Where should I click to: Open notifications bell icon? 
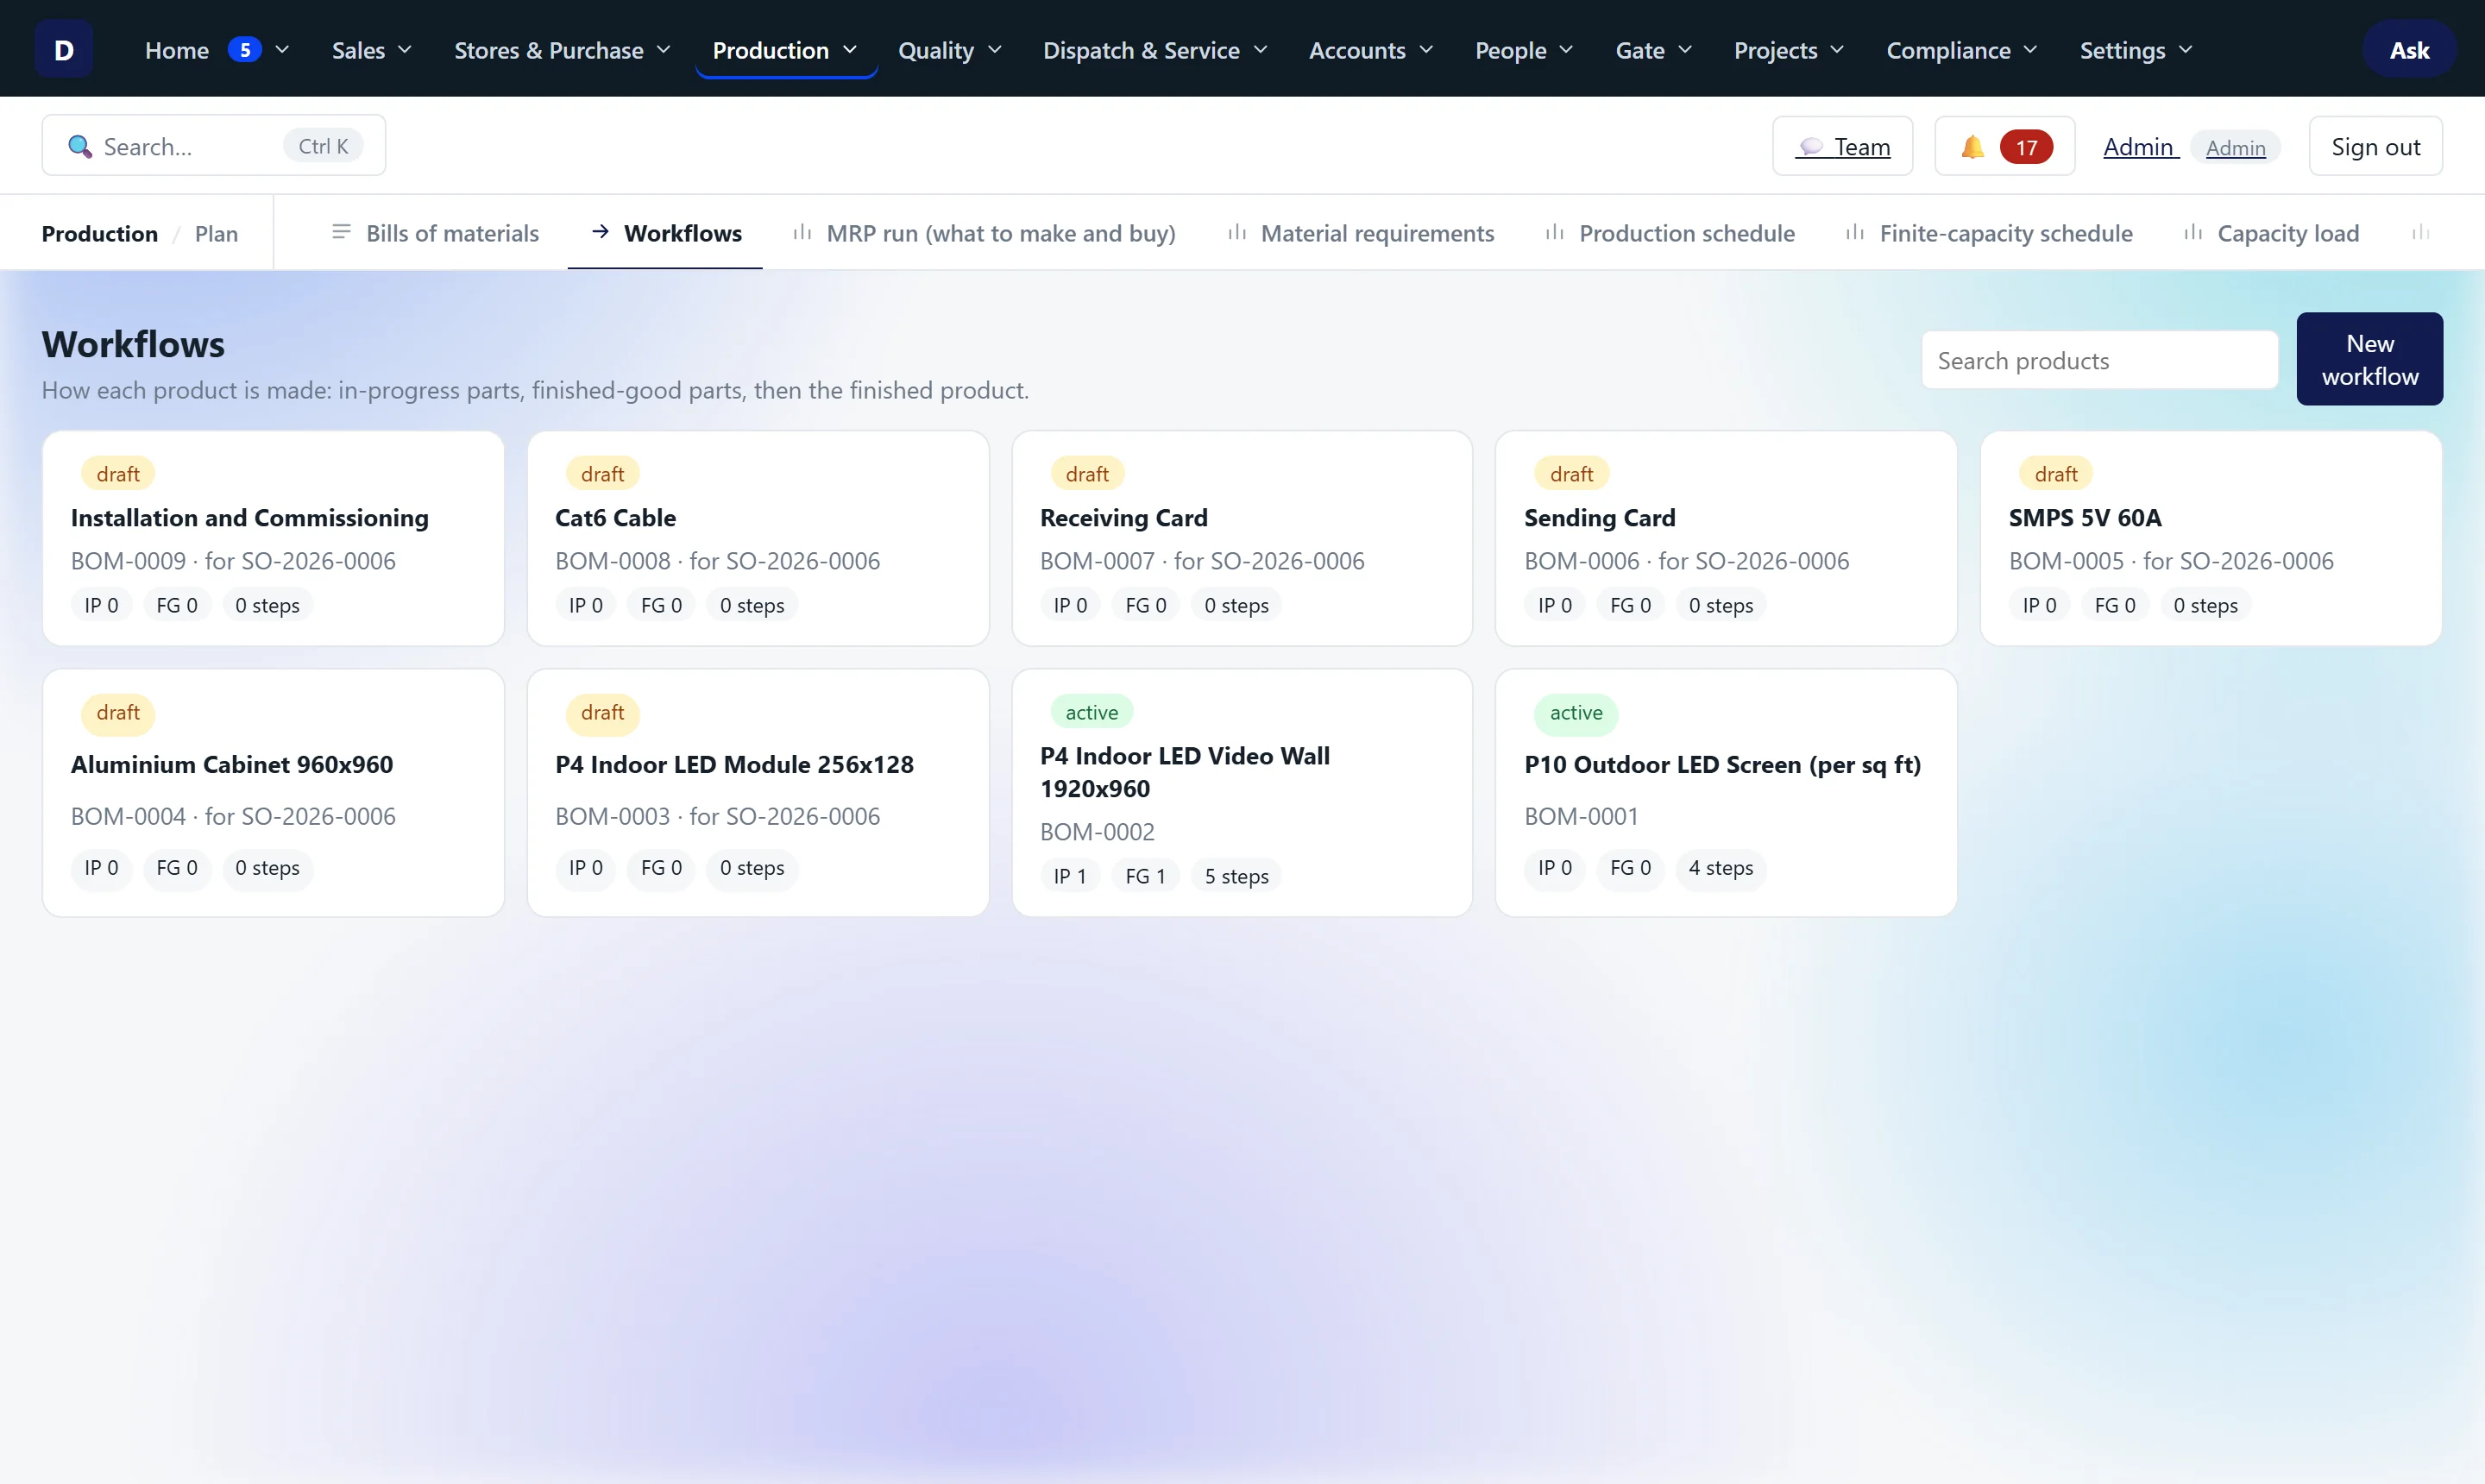pyautogui.click(x=1972, y=147)
